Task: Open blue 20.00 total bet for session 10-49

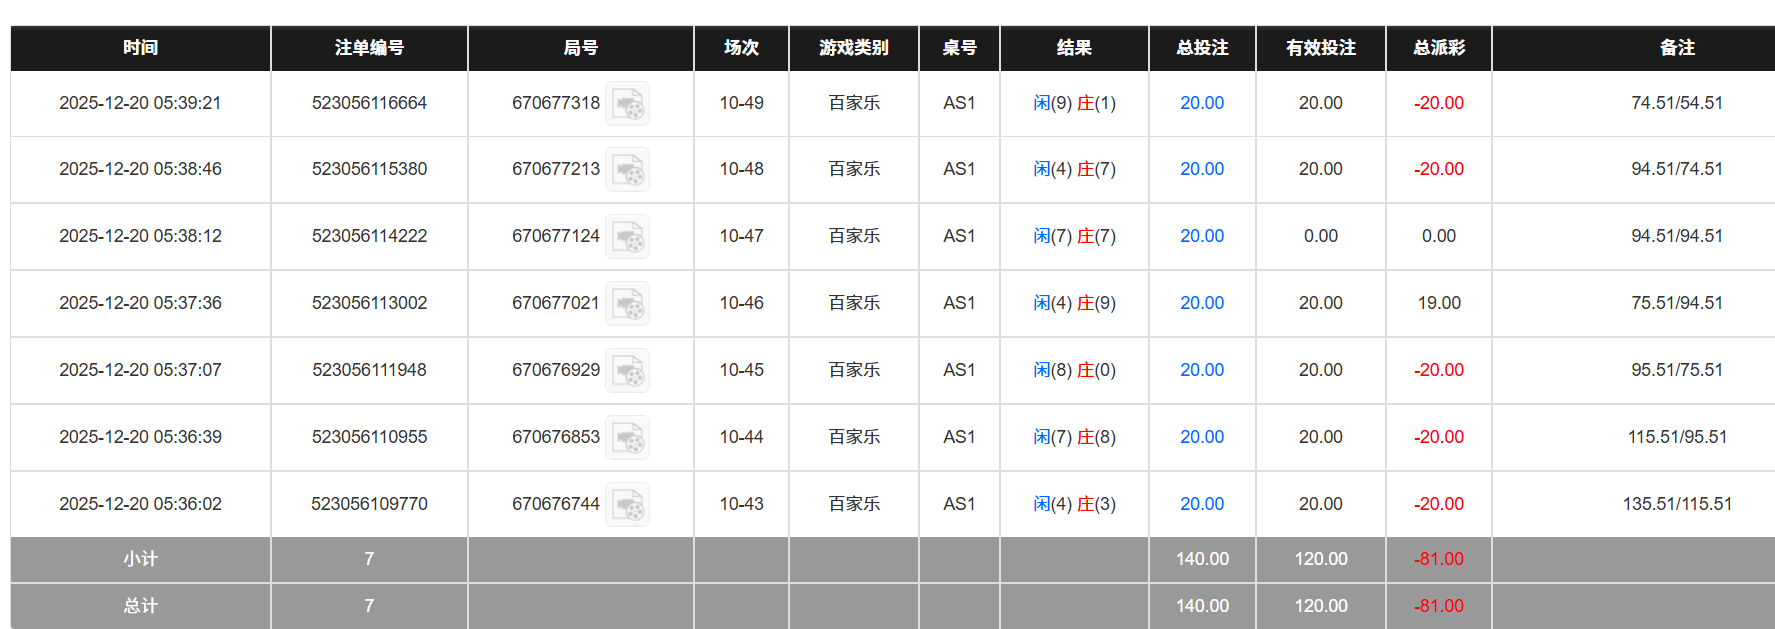Action: click(x=1201, y=103)
